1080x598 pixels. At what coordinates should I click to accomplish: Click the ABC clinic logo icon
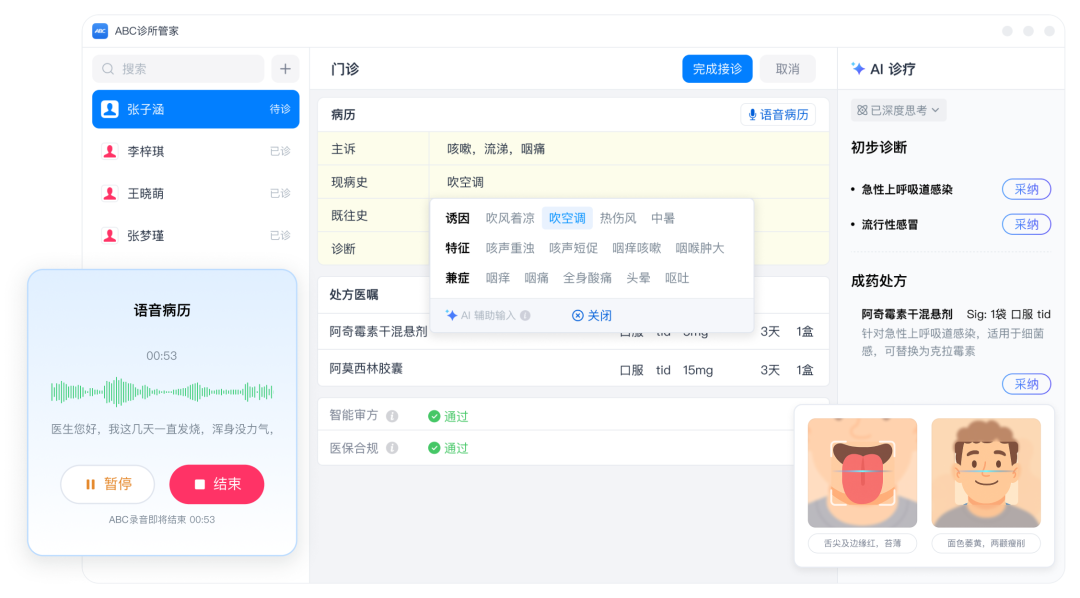point(99,30)
